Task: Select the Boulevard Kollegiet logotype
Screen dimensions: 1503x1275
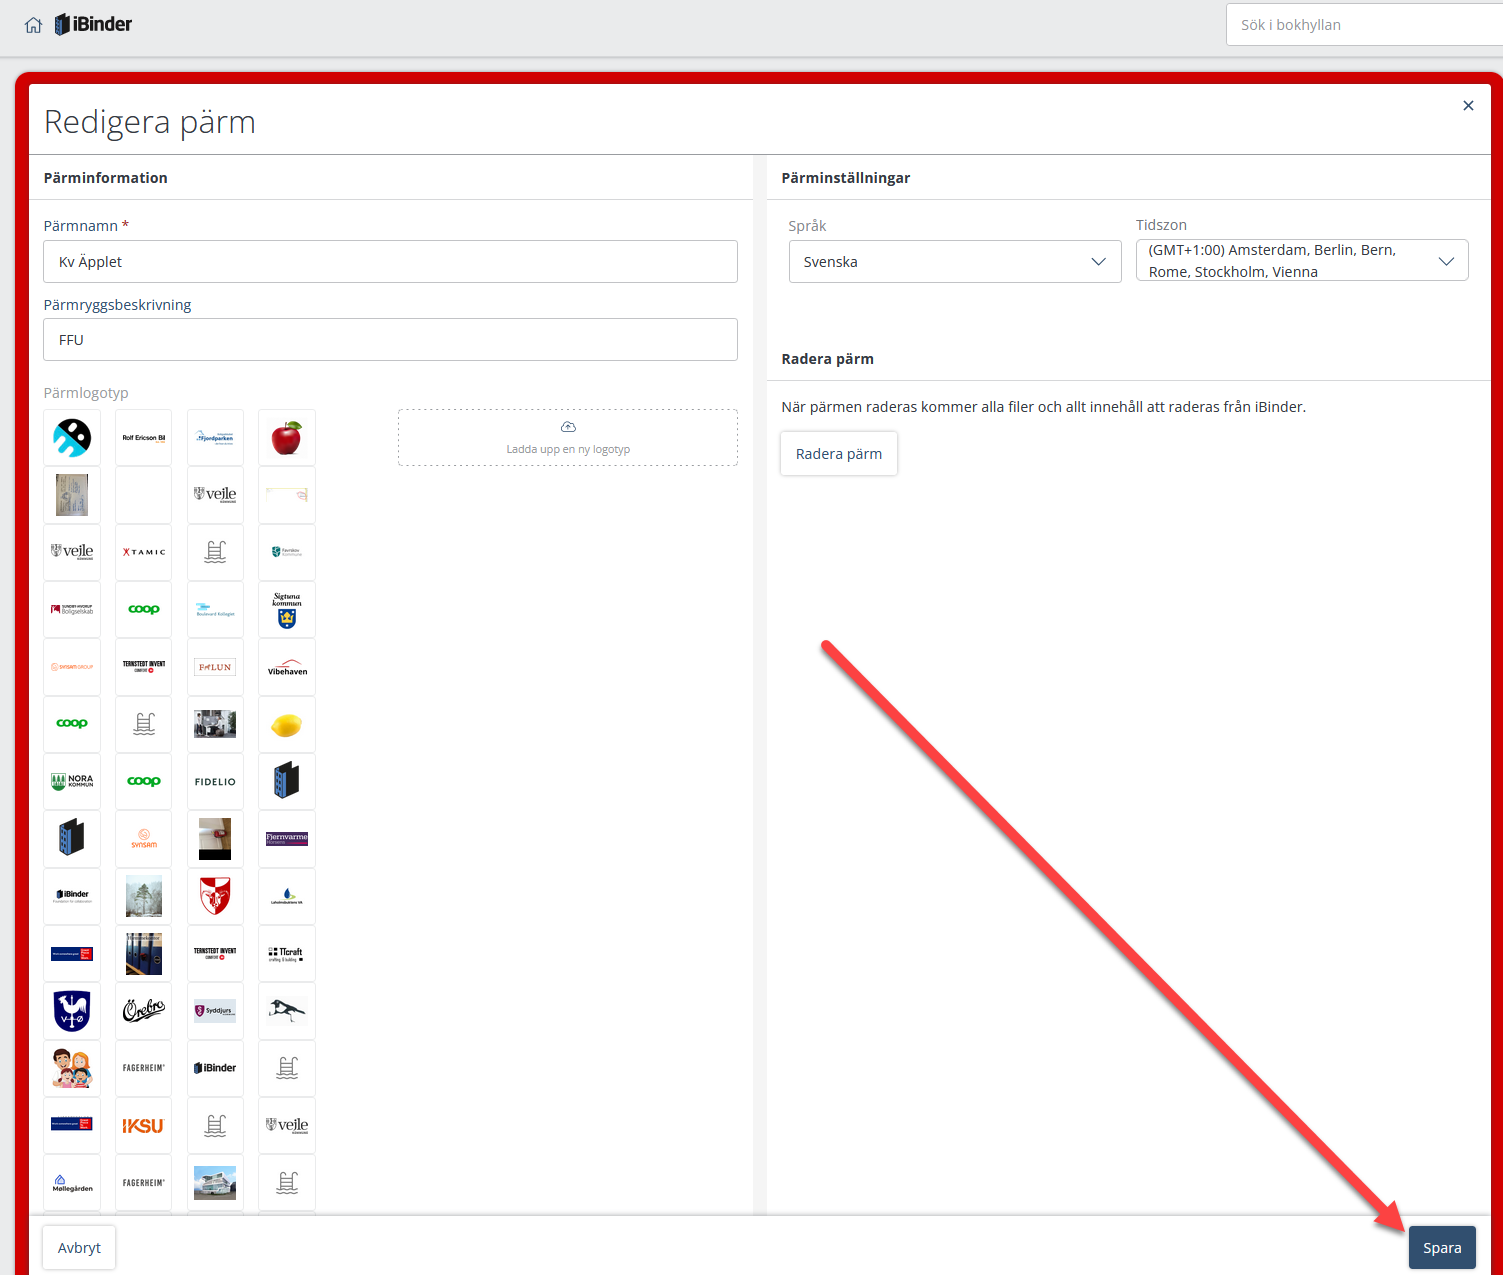Action: (215, 609)
